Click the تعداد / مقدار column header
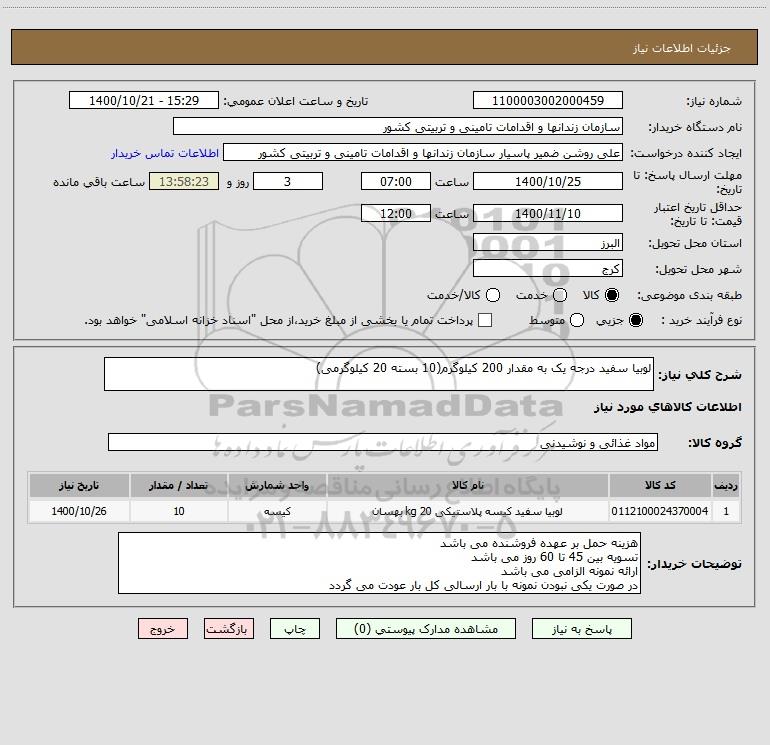The image size is (770, 745). 179,485
